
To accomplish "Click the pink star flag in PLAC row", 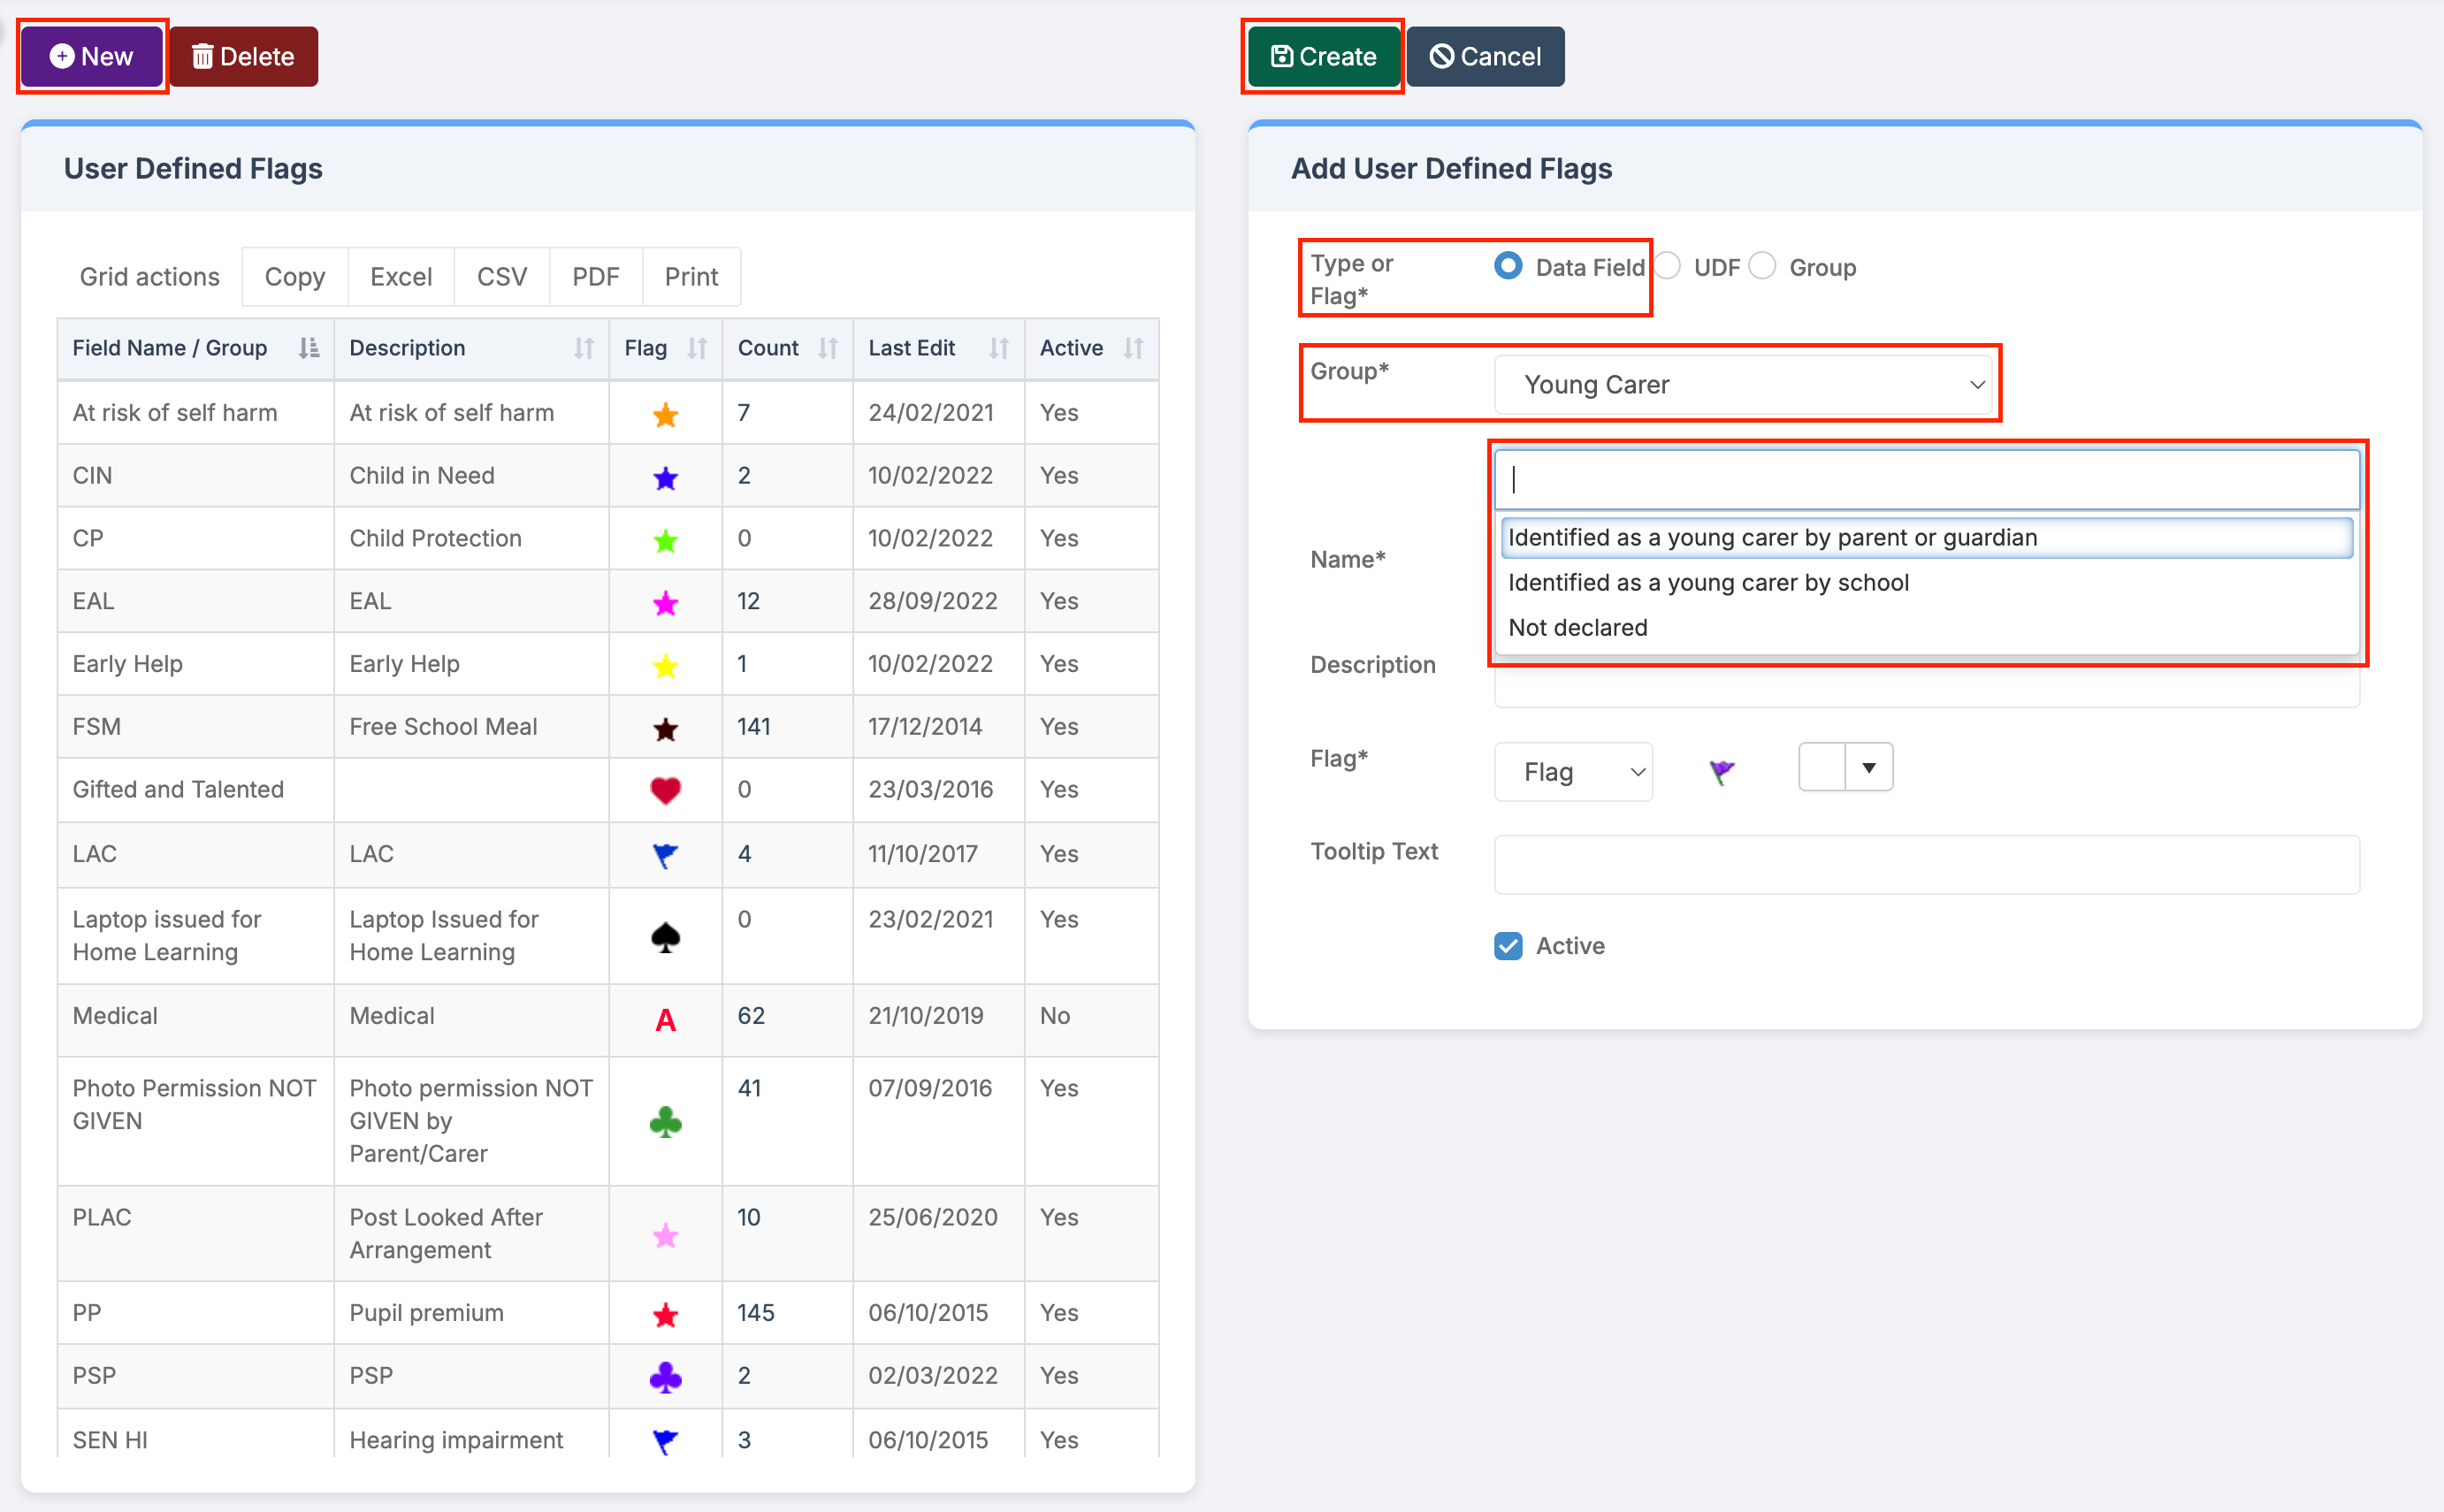I will [665, 1236].
